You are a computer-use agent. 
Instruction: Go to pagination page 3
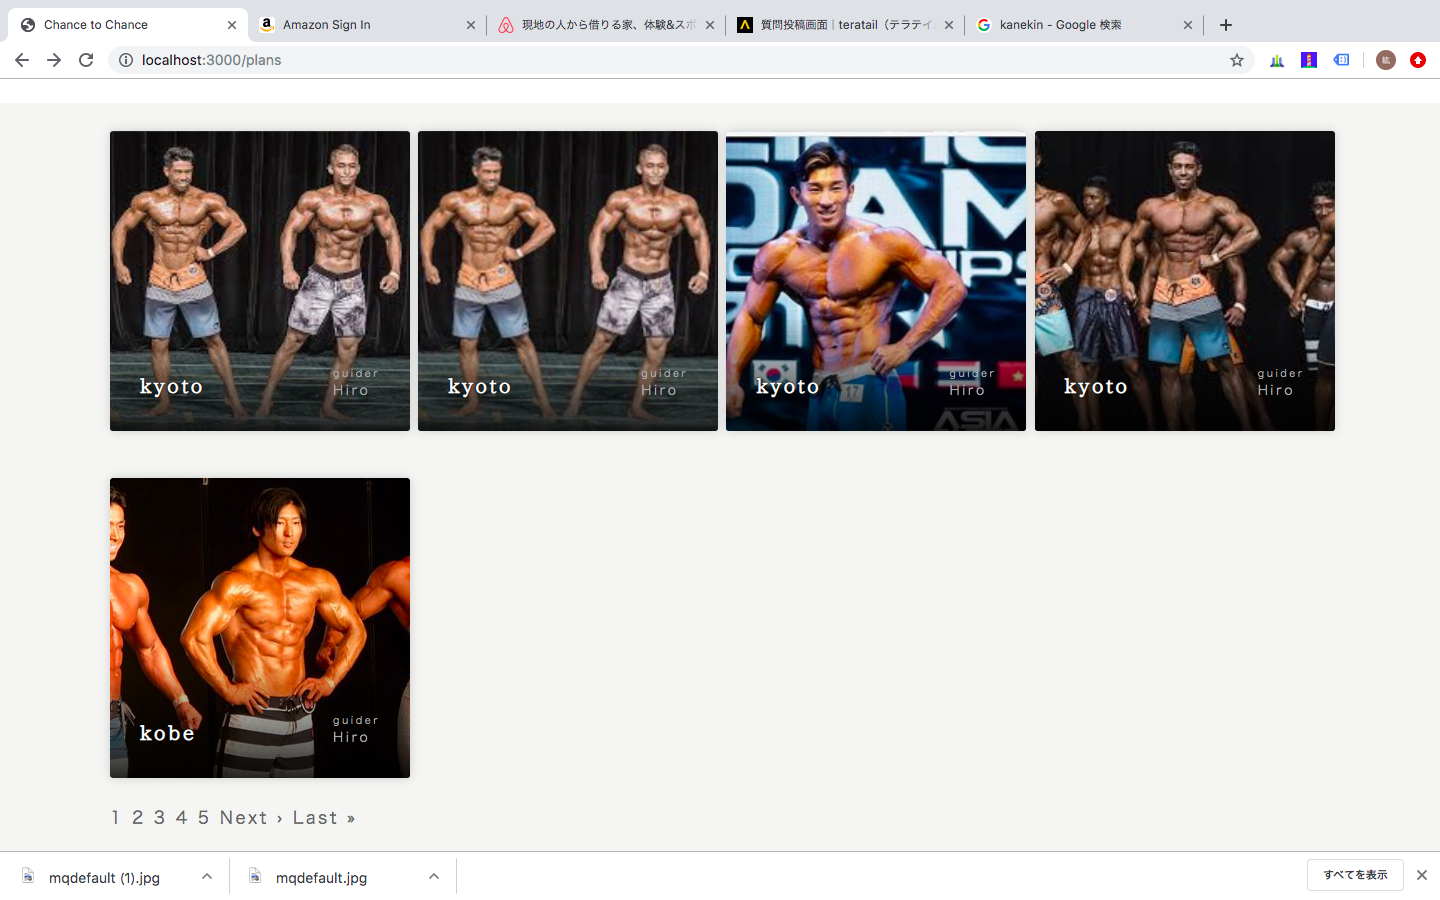pos(159,818)
